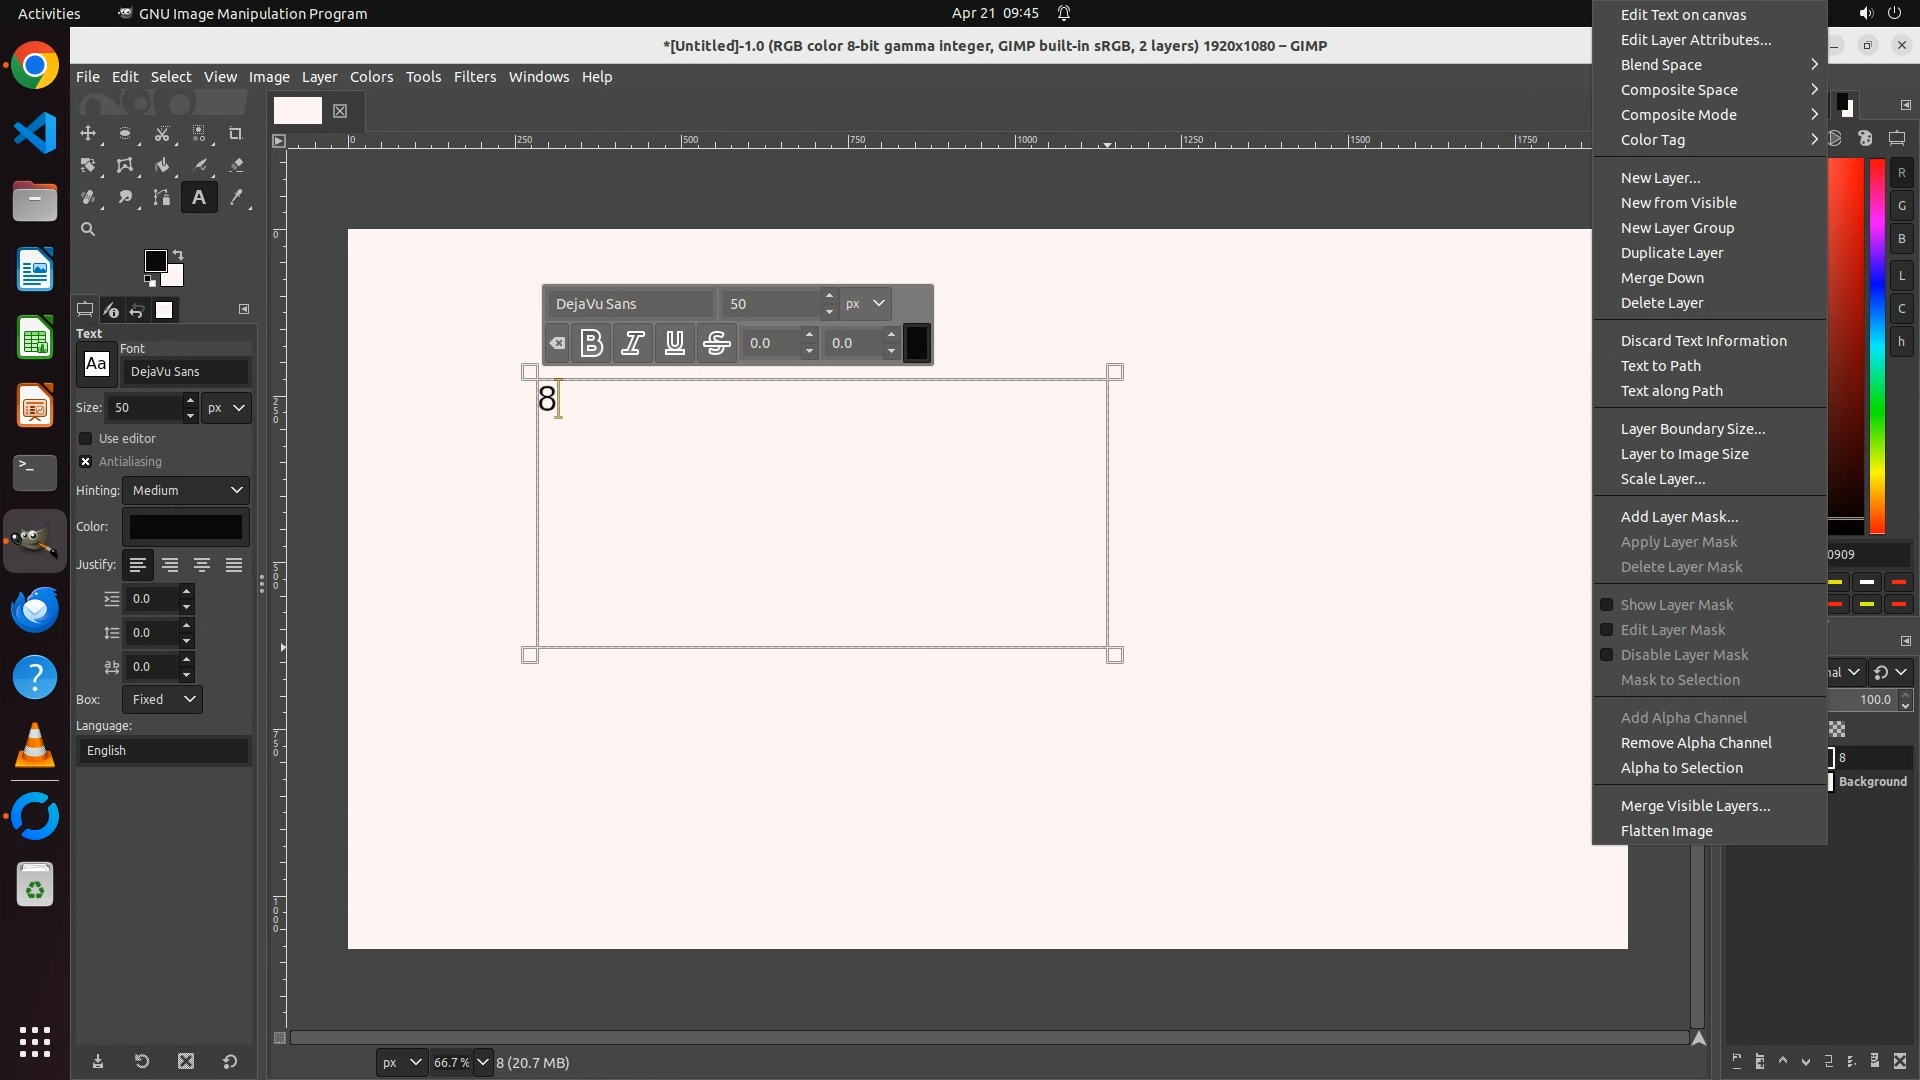Click Text to Path menu entry
Screen dimensions: 1920x1080
point(1660,366)
